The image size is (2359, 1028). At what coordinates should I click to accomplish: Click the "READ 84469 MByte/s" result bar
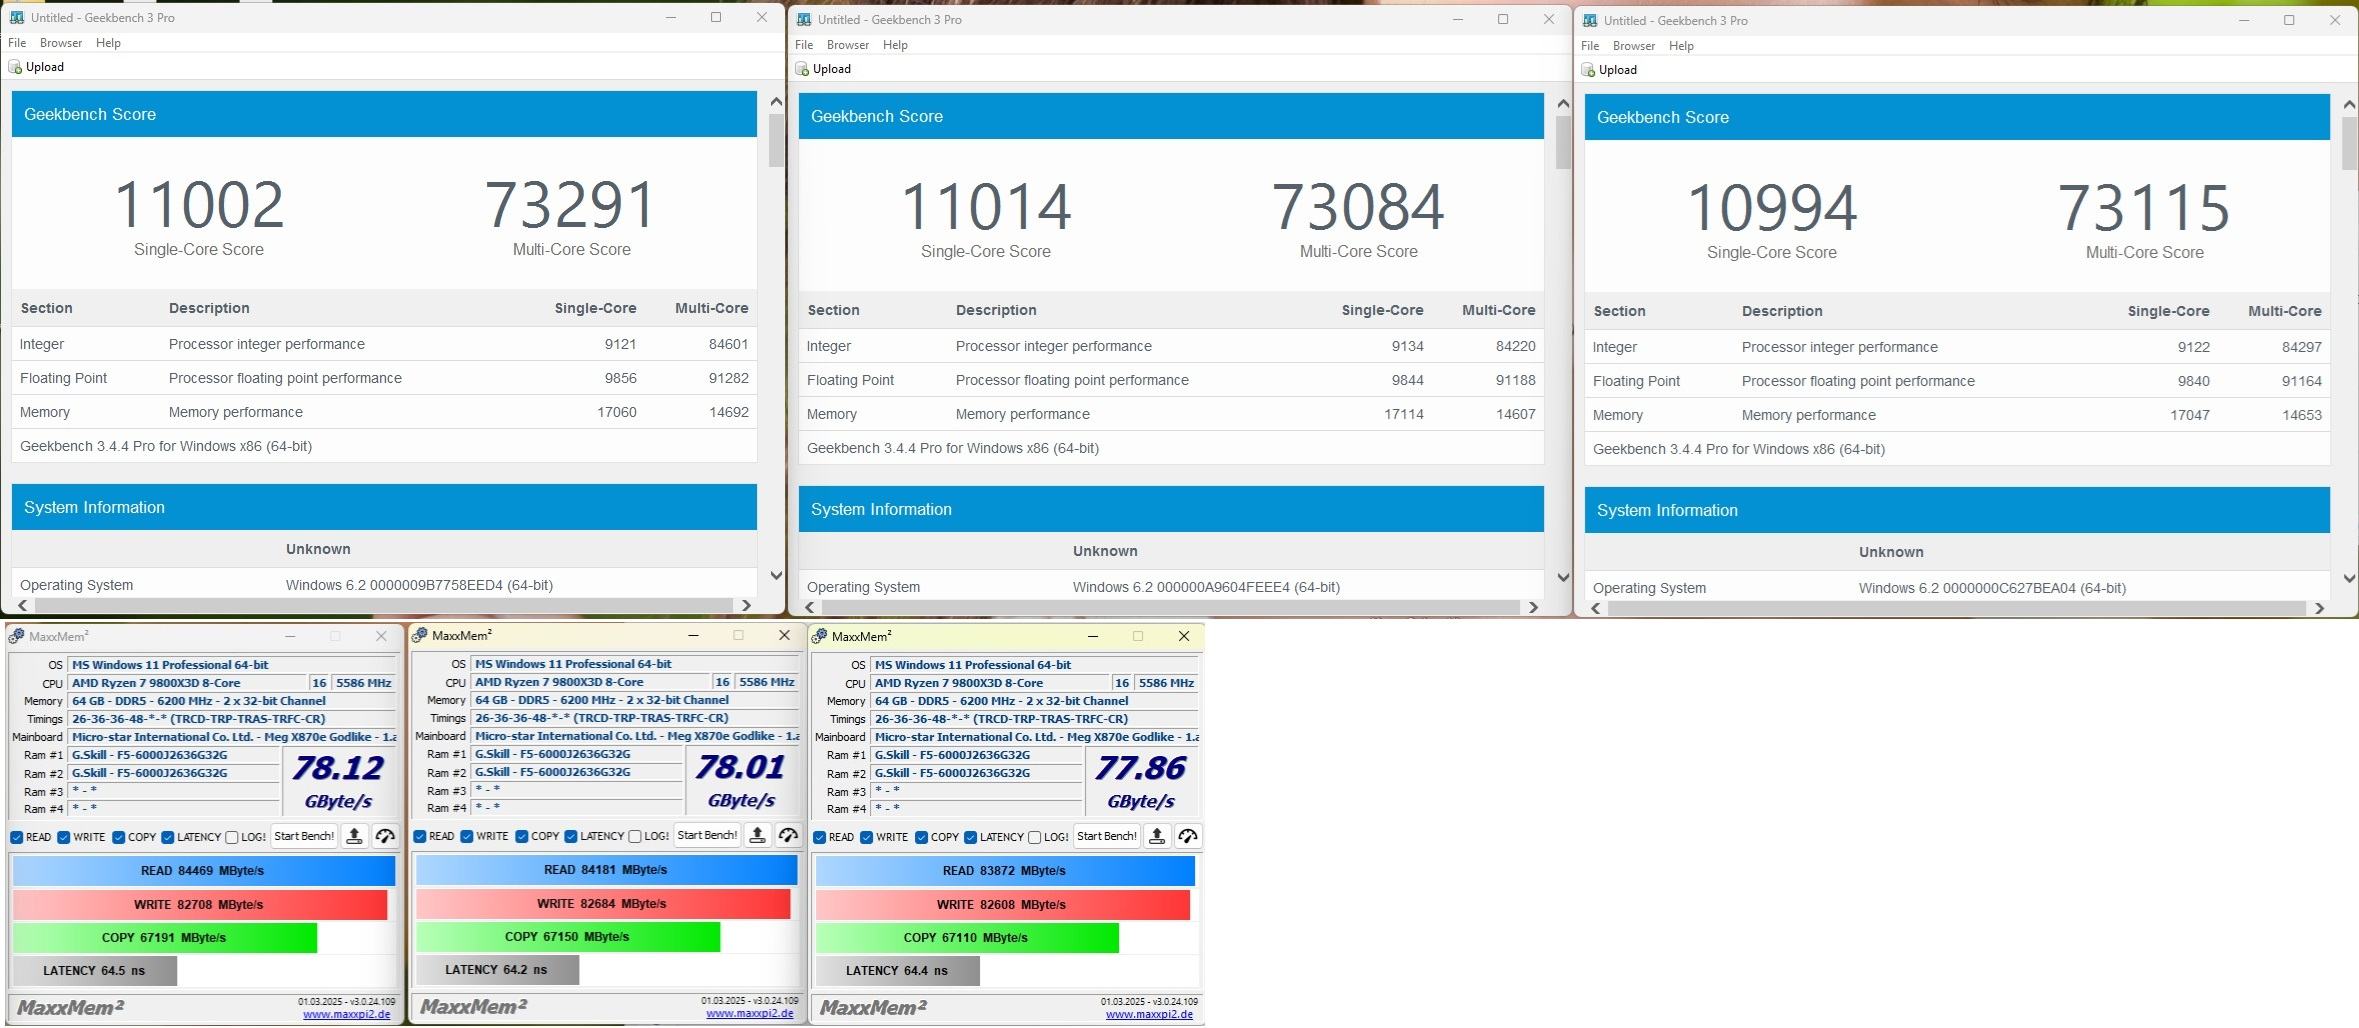tap(204, 871)
